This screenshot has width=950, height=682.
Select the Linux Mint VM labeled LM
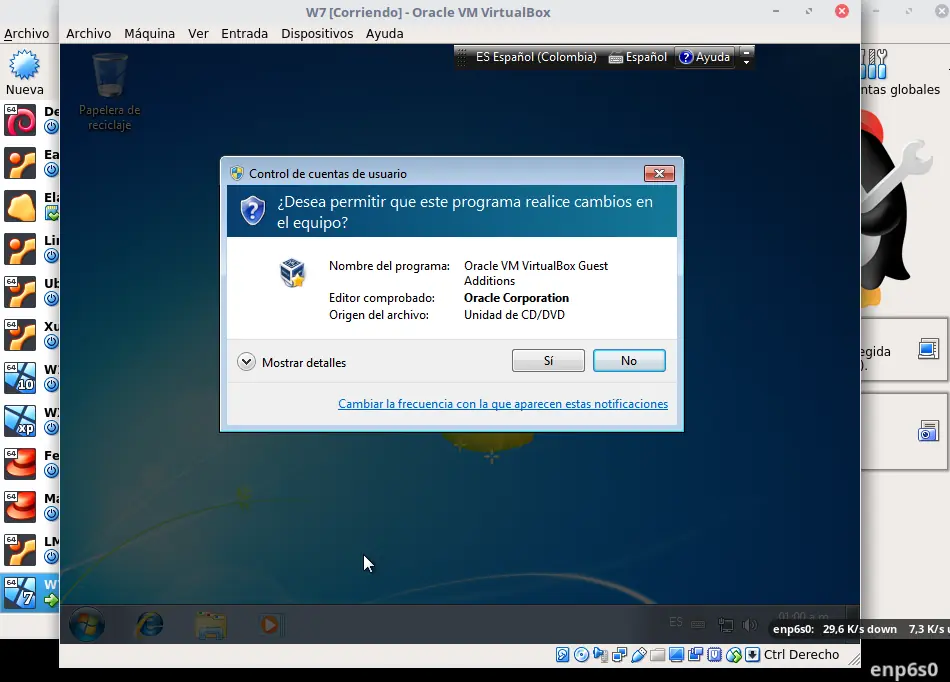click(20, 550)
